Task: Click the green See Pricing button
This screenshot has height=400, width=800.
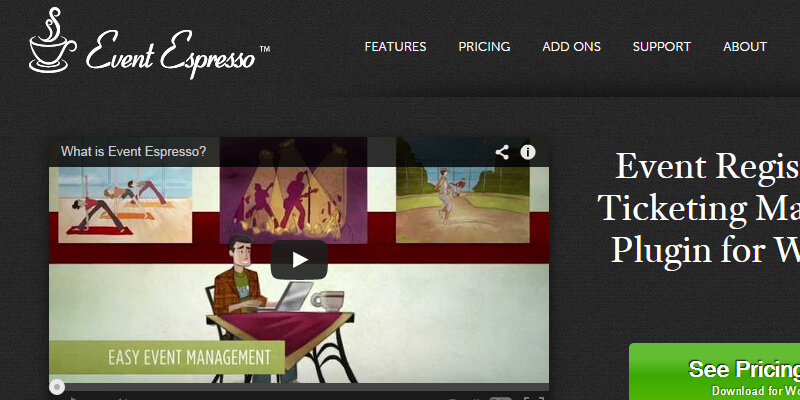Action: pyautogui.click(x=714, y=371)
